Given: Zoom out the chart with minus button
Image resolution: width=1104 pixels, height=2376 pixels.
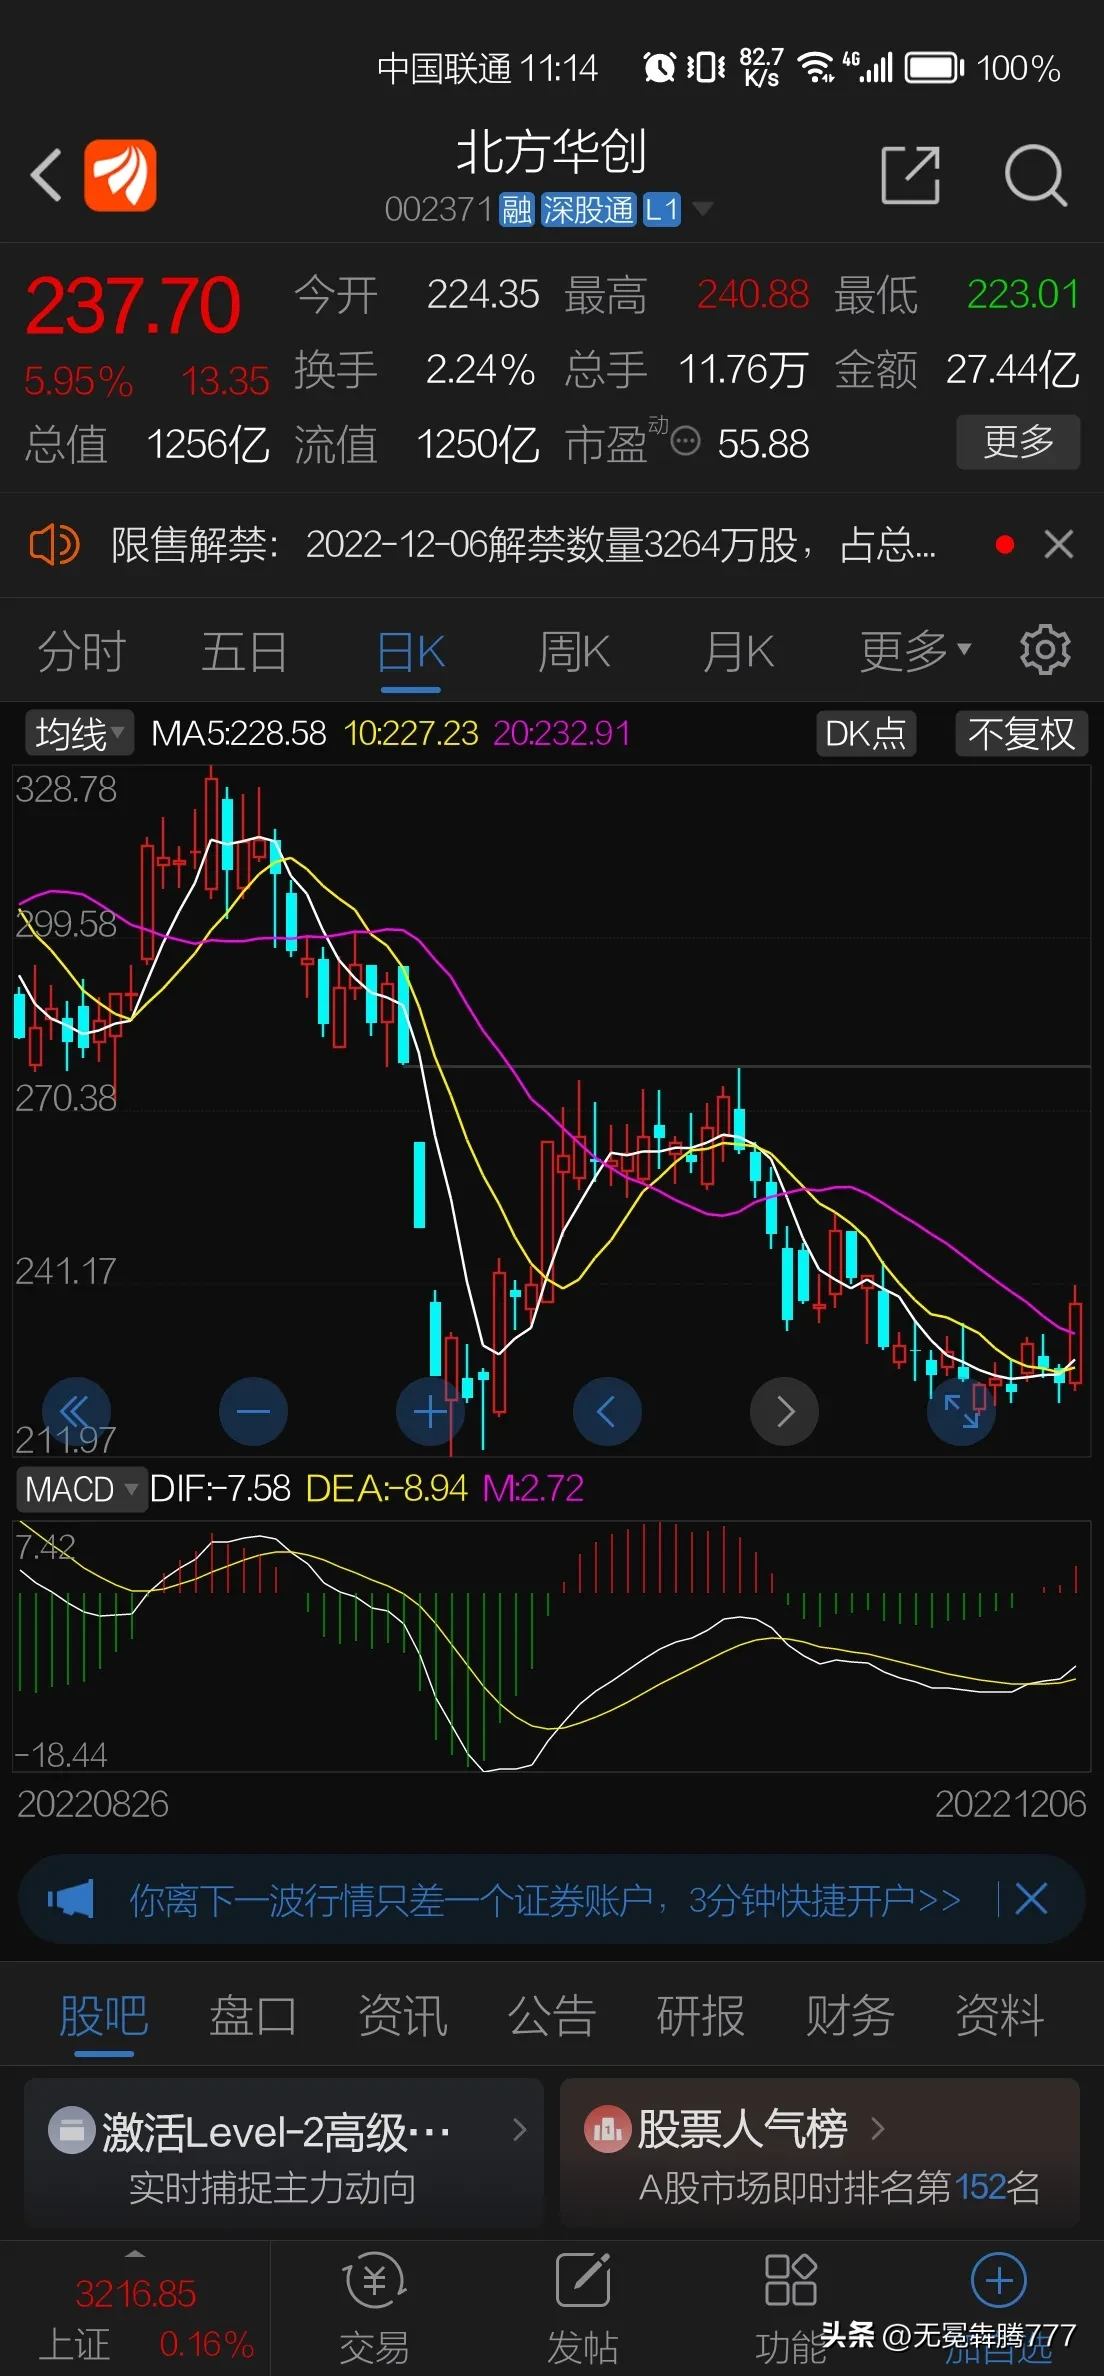Looking at the screenshot, I should [253, 1411].
